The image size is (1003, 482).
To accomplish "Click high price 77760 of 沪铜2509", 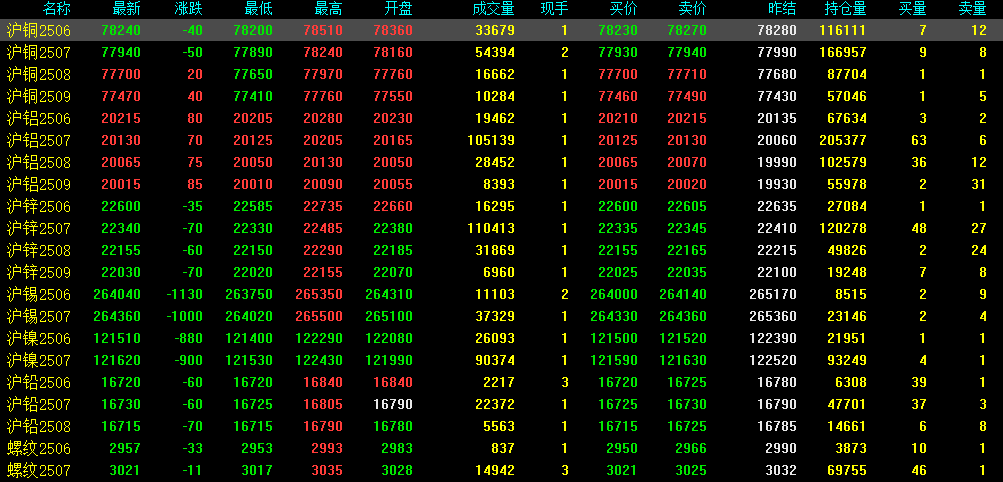I will pos(323,97).
